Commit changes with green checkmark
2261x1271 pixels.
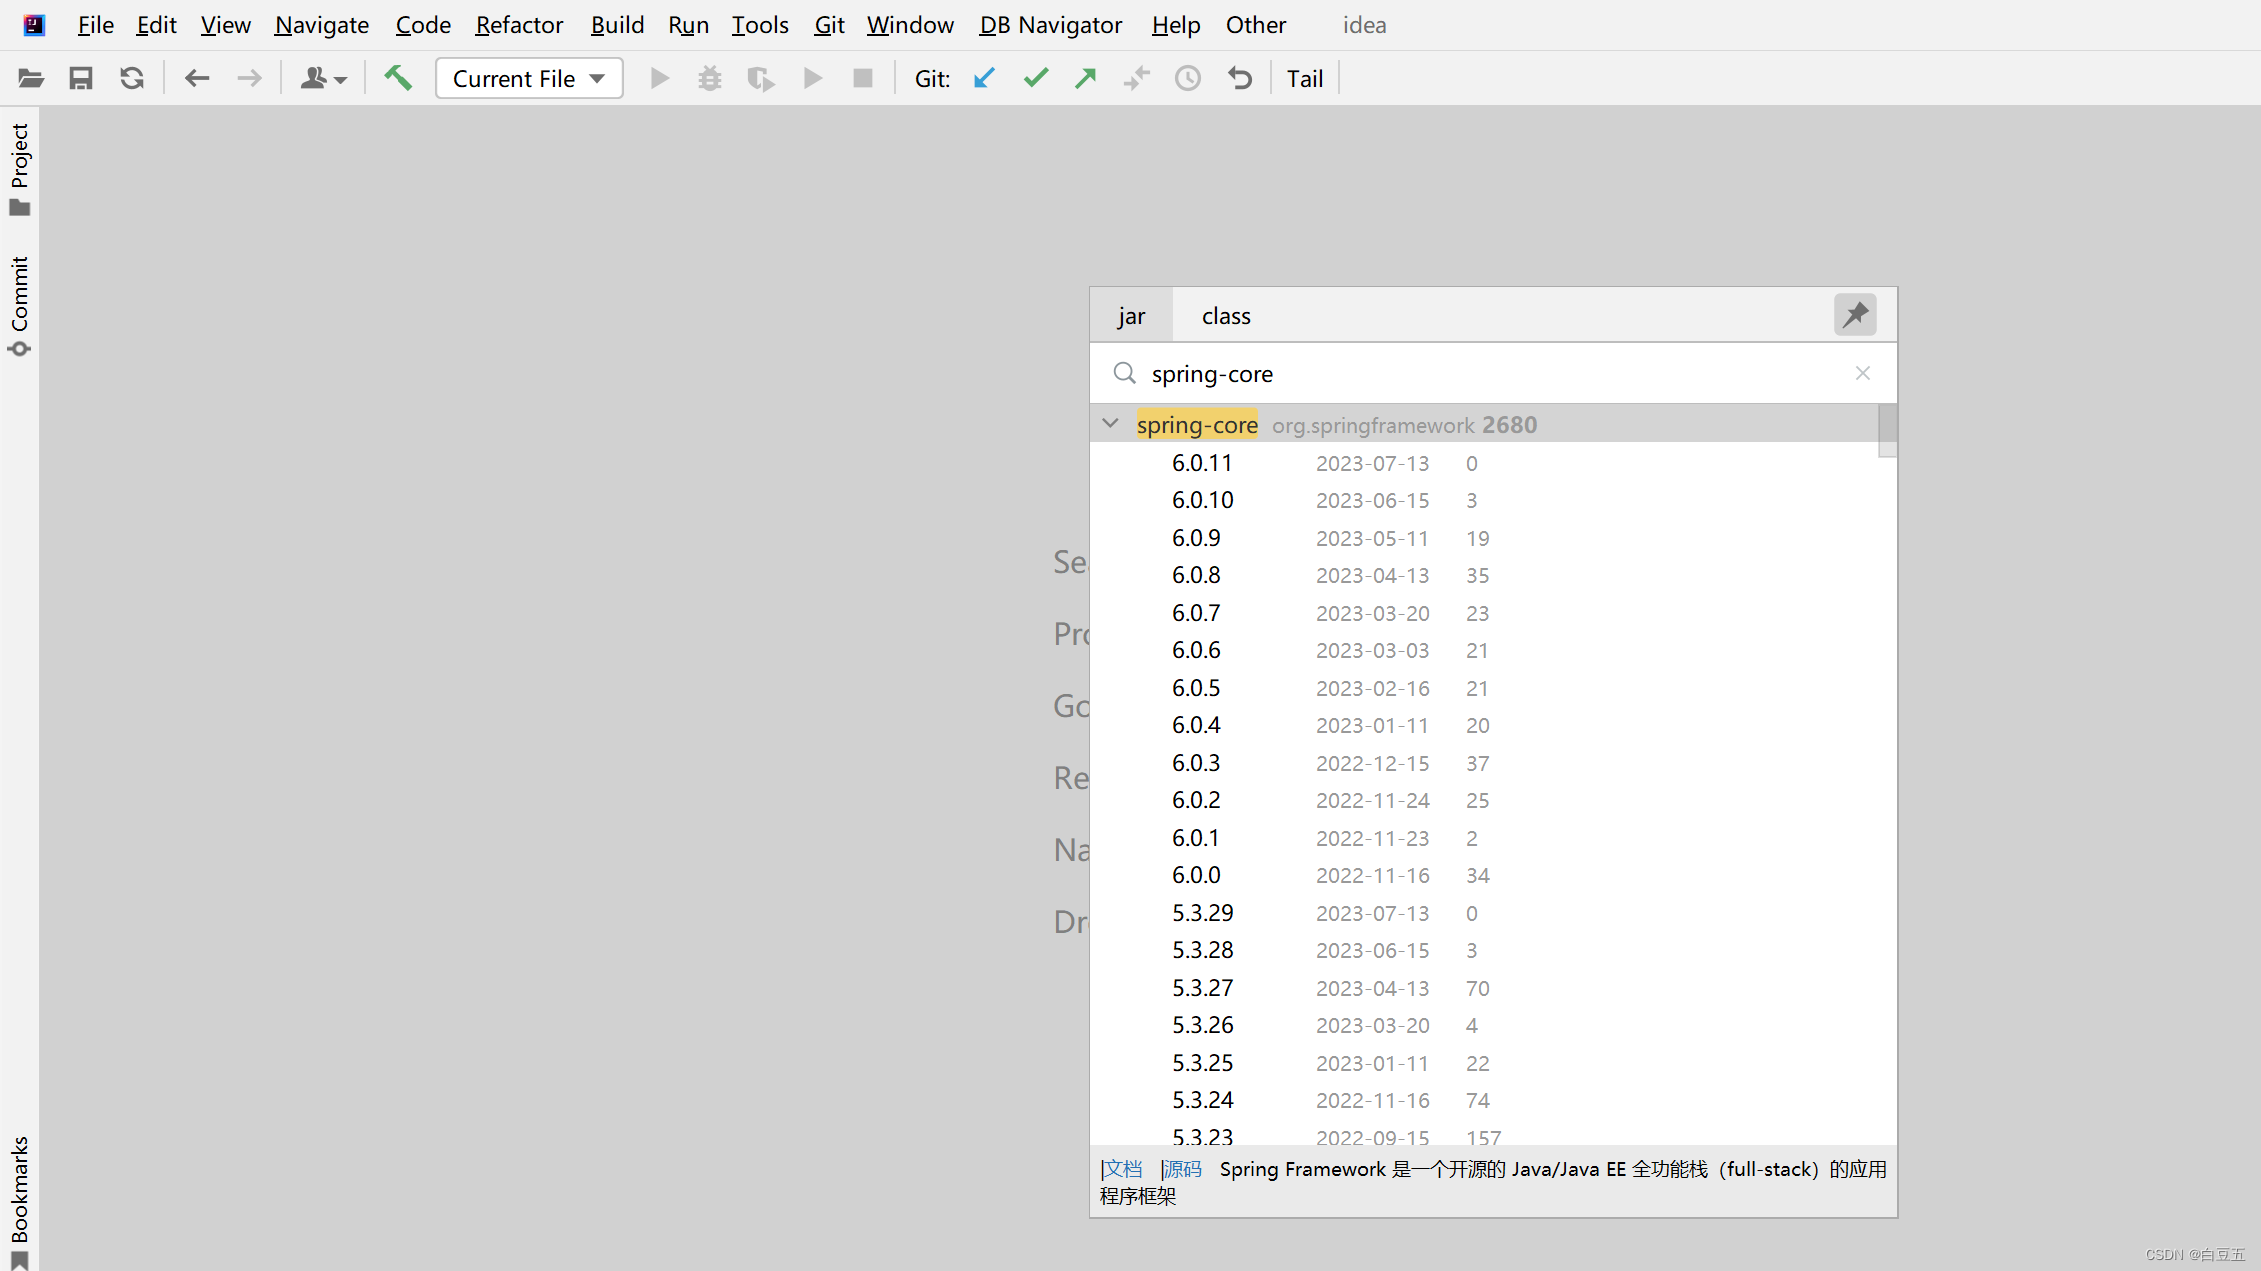pos(1036,78)
